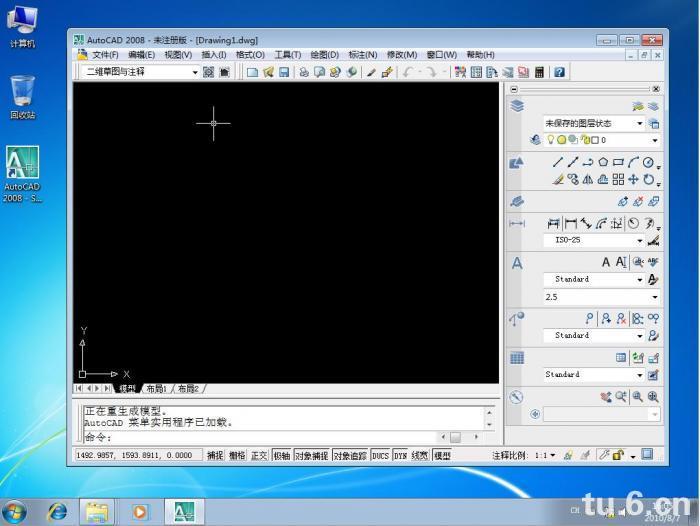Viewport: 700px width, 526px height.
Task: Click the Mirror tool icon
Action: tap(588, 180)
